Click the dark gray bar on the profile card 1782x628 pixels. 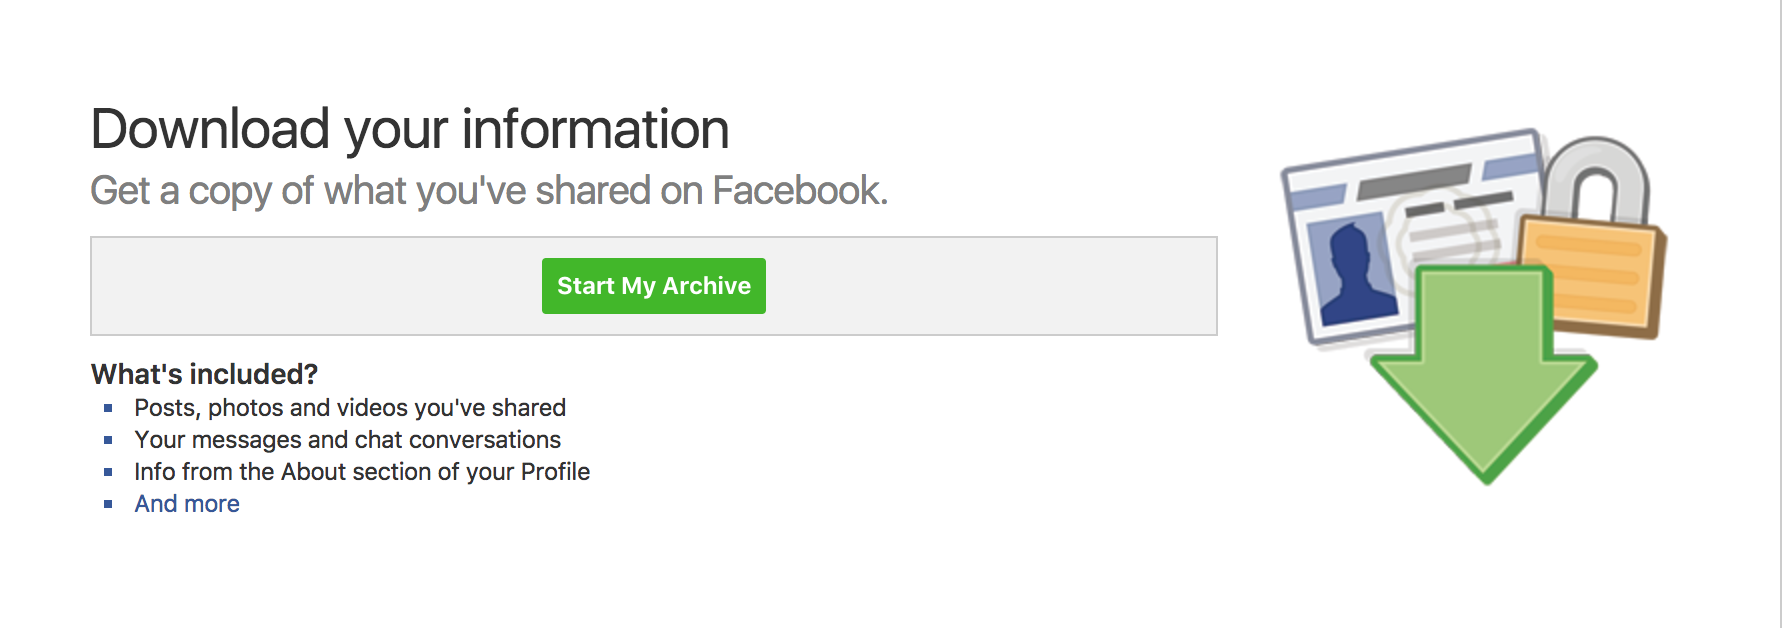[1412, 182]
